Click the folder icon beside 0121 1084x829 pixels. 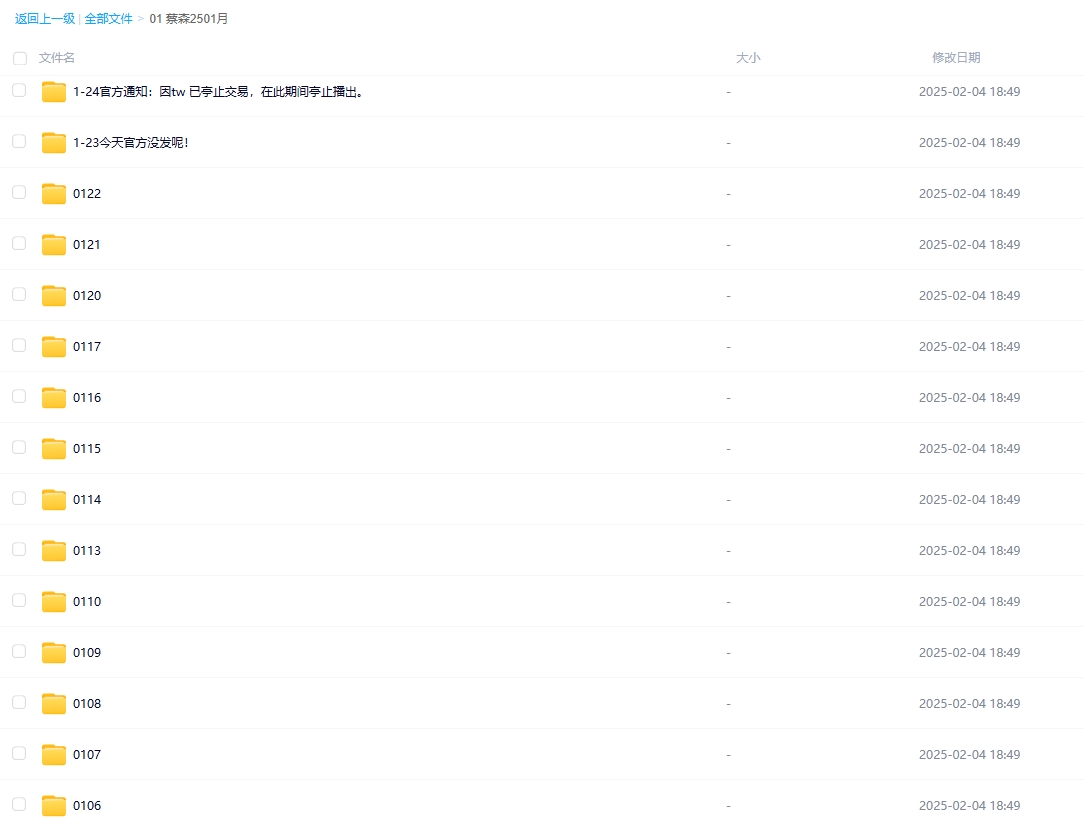[x=53, y=243]
